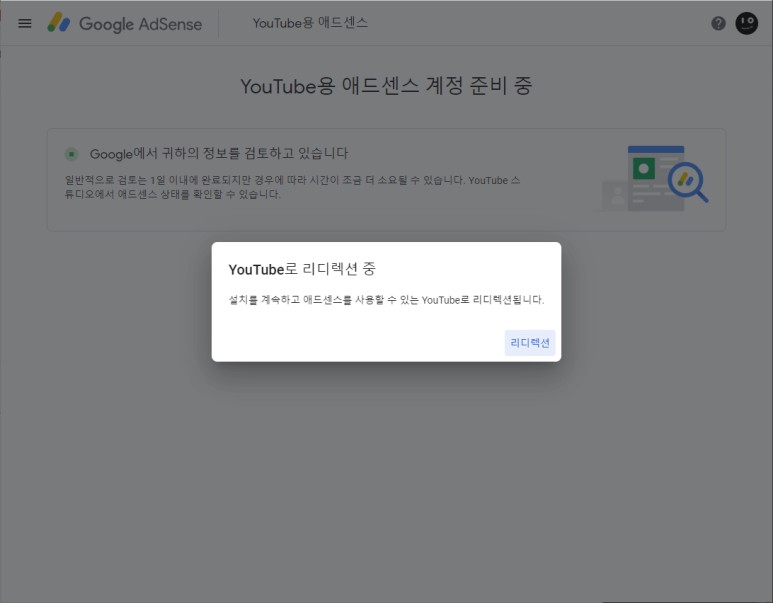This screenshot has height=603, width=773.
Task: Open the hamburger main menu
Action: (25, 23)
